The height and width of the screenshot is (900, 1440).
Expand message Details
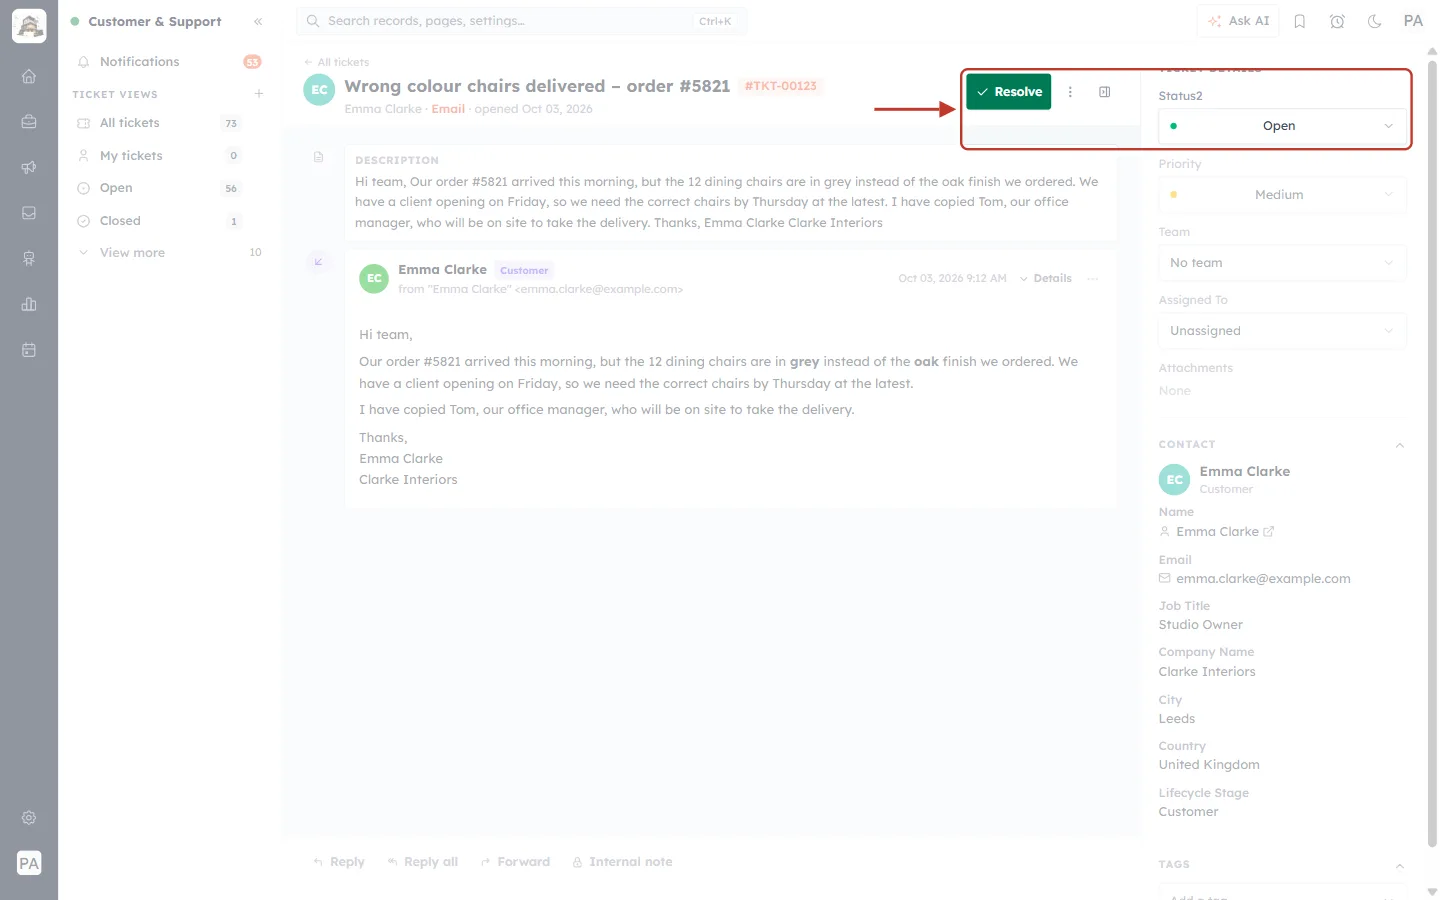coord(1046,279)
